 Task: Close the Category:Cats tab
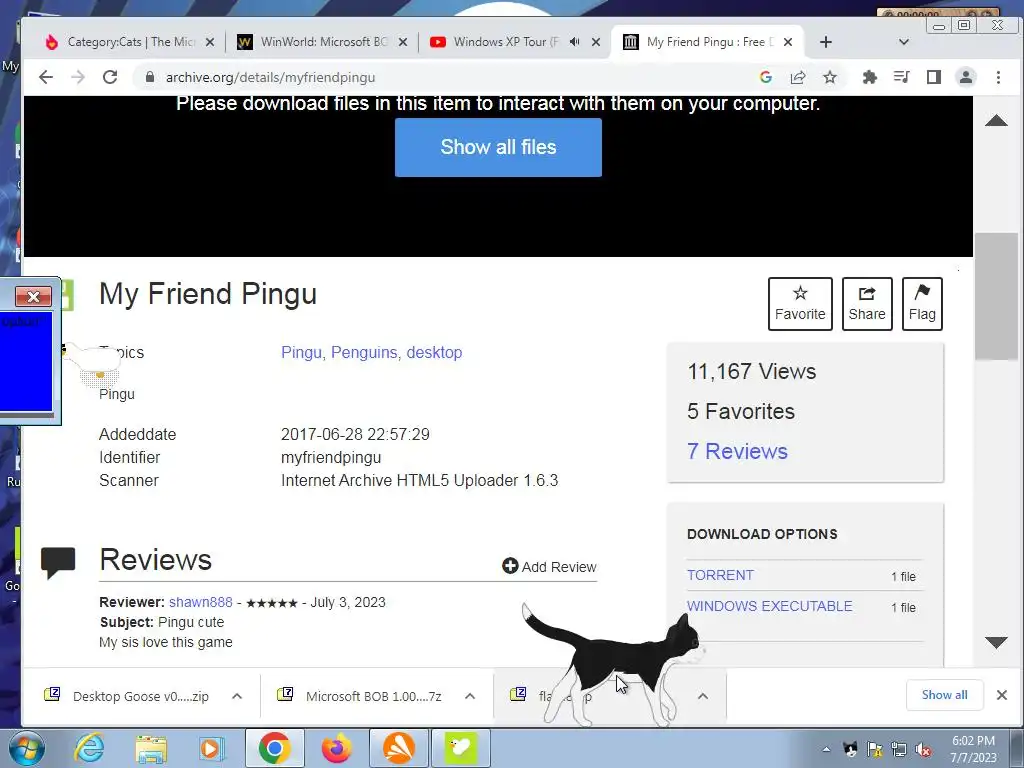[x=210, y=42]
